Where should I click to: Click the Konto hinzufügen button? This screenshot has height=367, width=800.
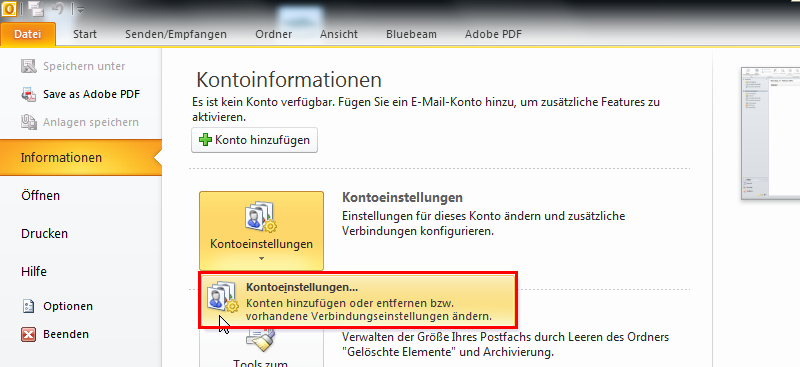[x=254, y=140]
